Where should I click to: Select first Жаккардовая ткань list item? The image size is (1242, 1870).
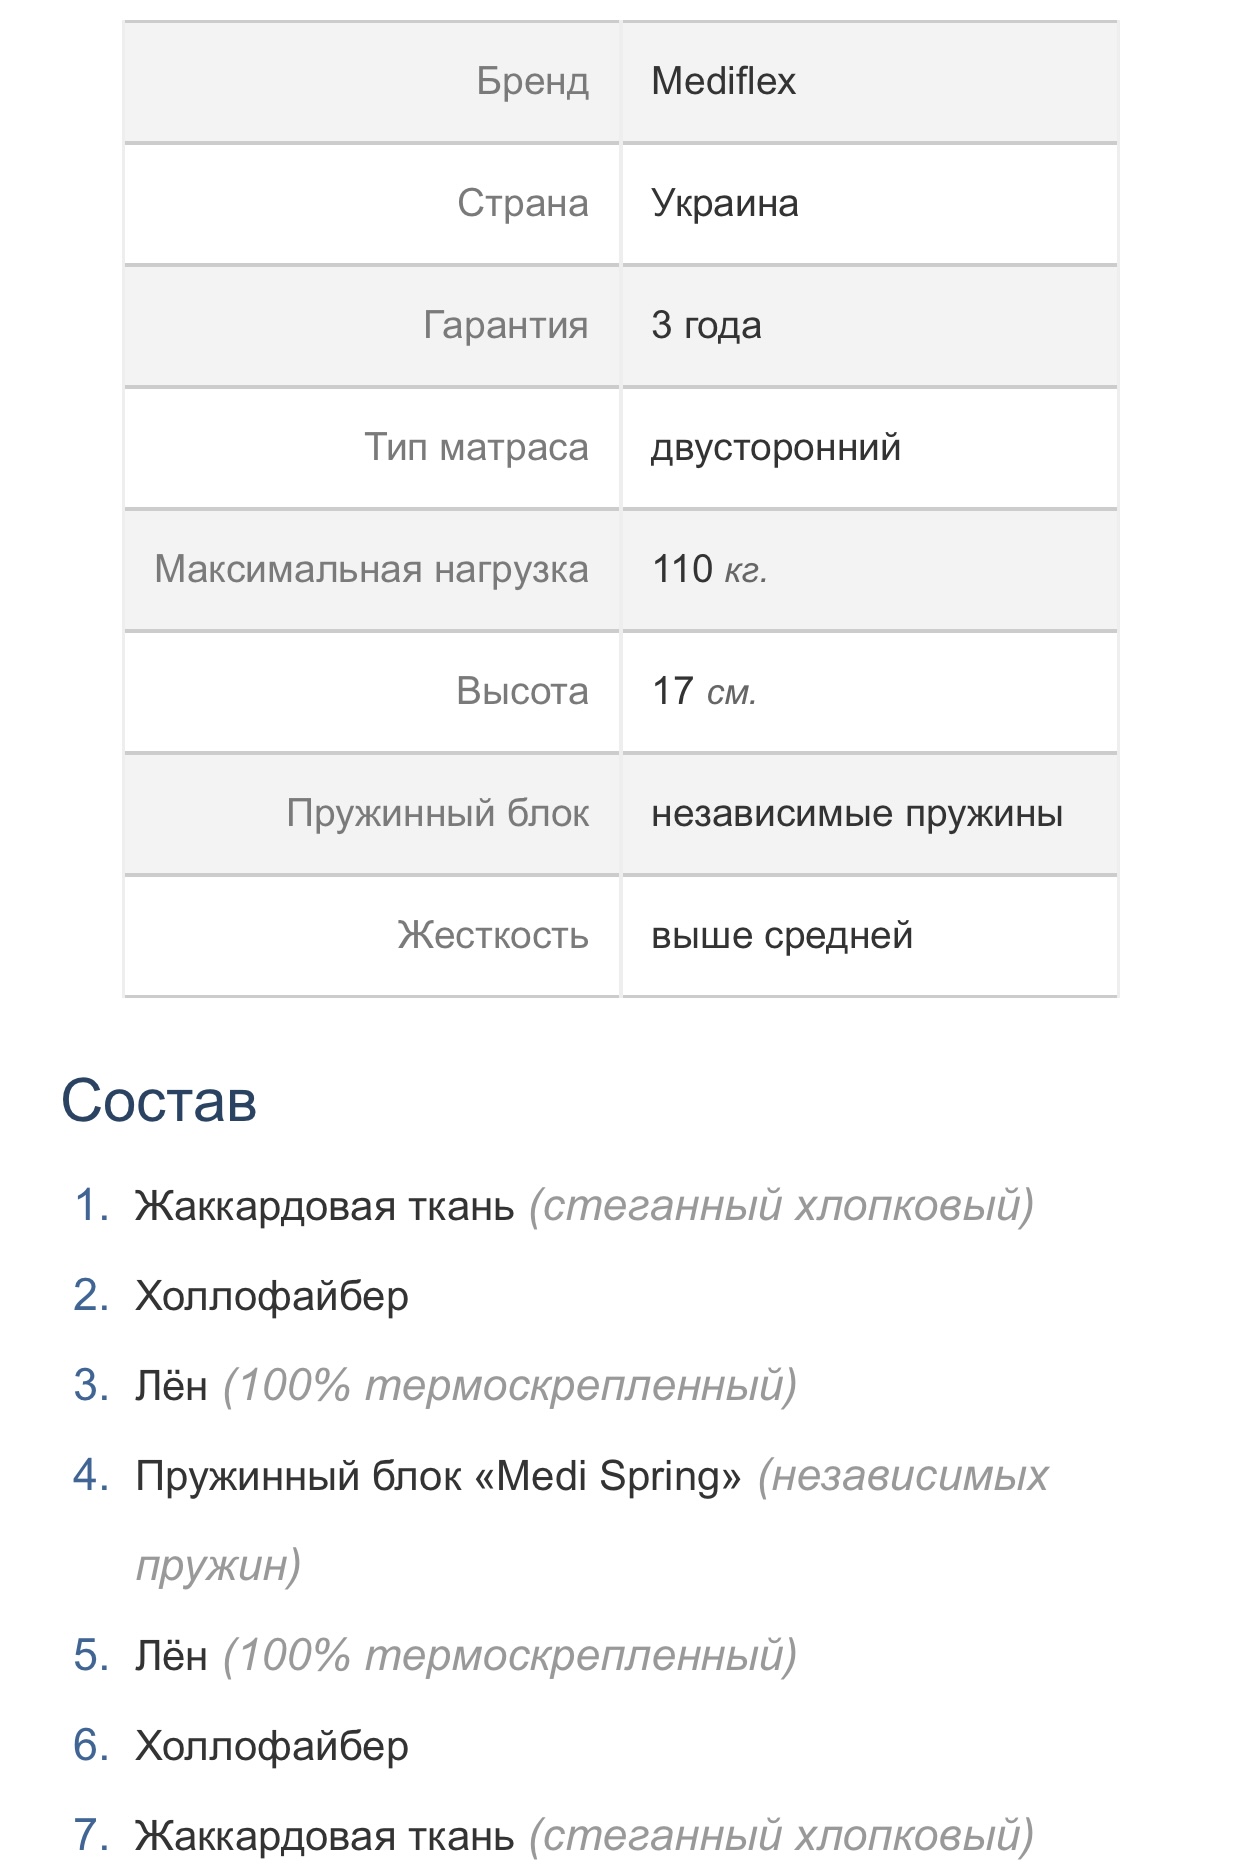tap(584, 1206)
